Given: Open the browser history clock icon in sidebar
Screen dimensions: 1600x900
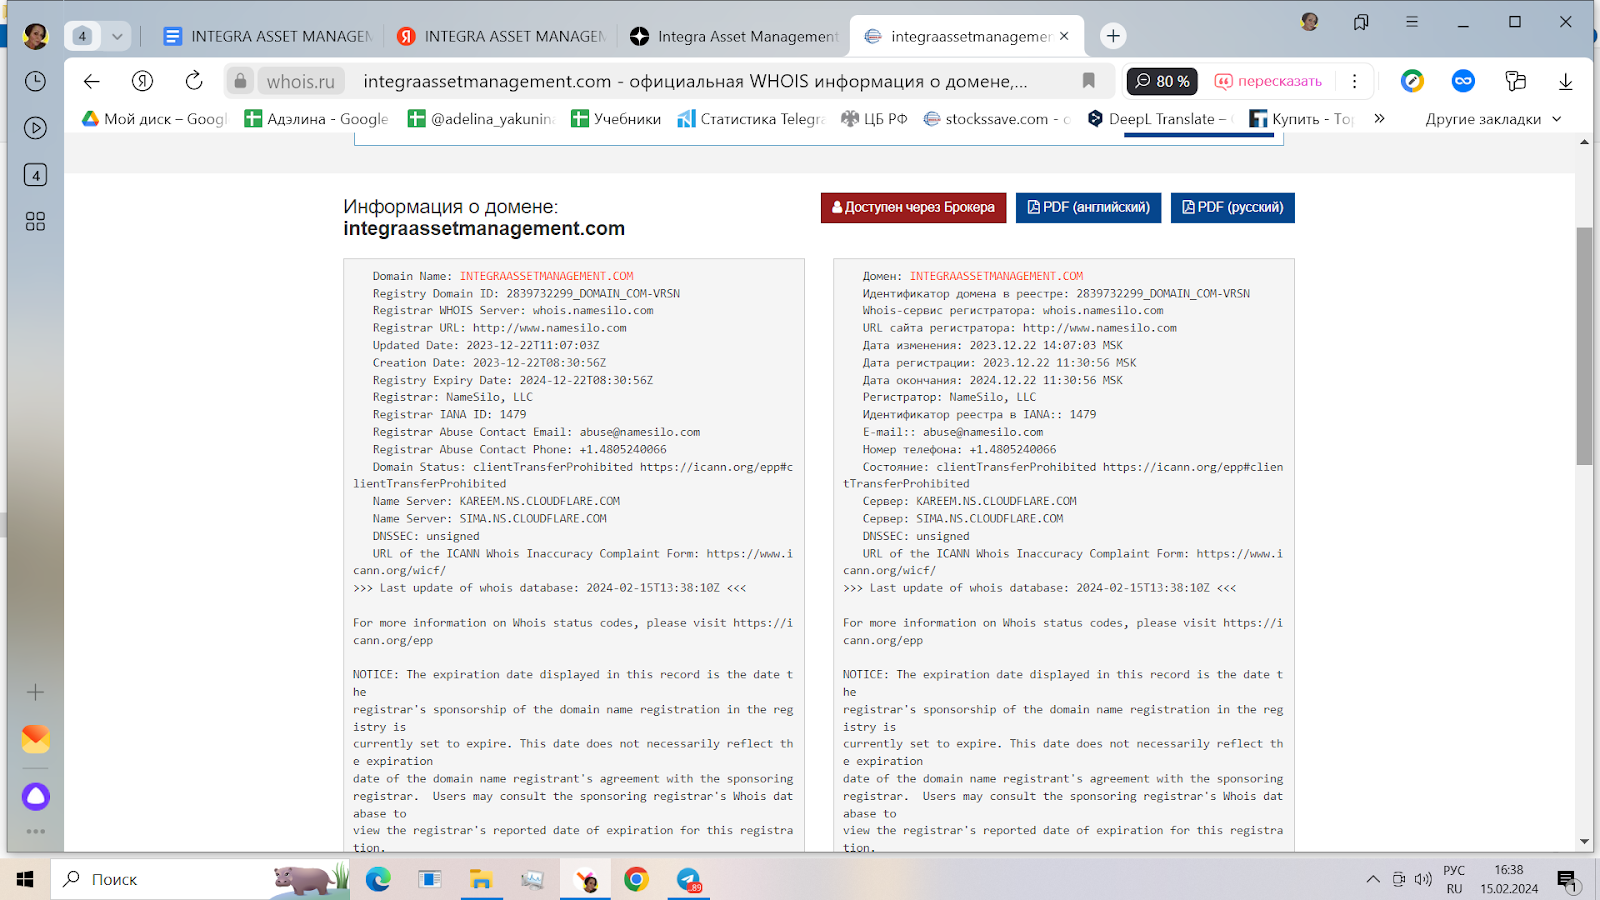Looking at the screenshot, I should (x=35, y=81).
